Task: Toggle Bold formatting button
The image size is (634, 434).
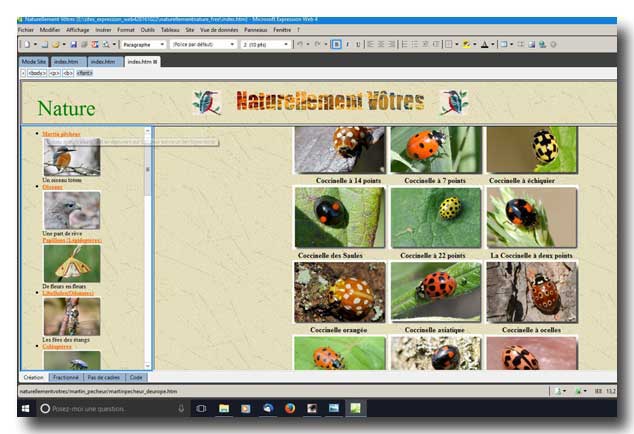Action: pos(336,44)
